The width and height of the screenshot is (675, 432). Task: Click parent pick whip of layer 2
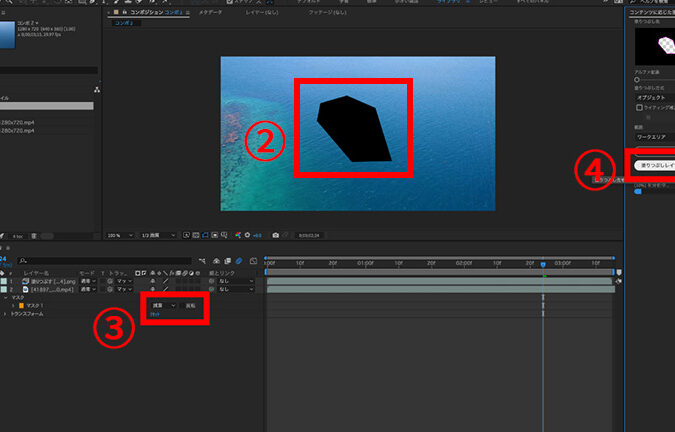click(211, 290)
